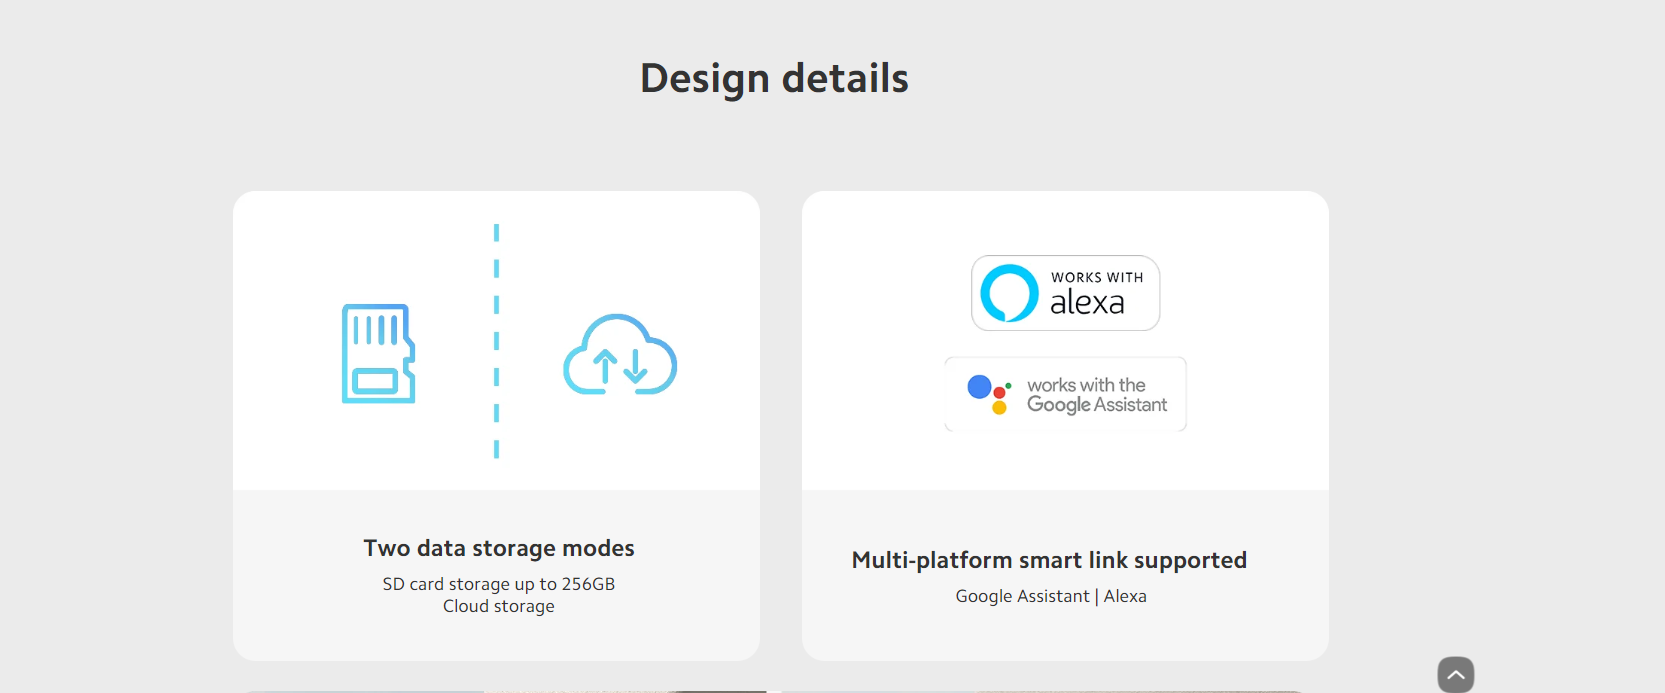The height and width of the screenshot is (693, 1665).
Task: Select the Two data storage modes title
Action: coord(499,548)
